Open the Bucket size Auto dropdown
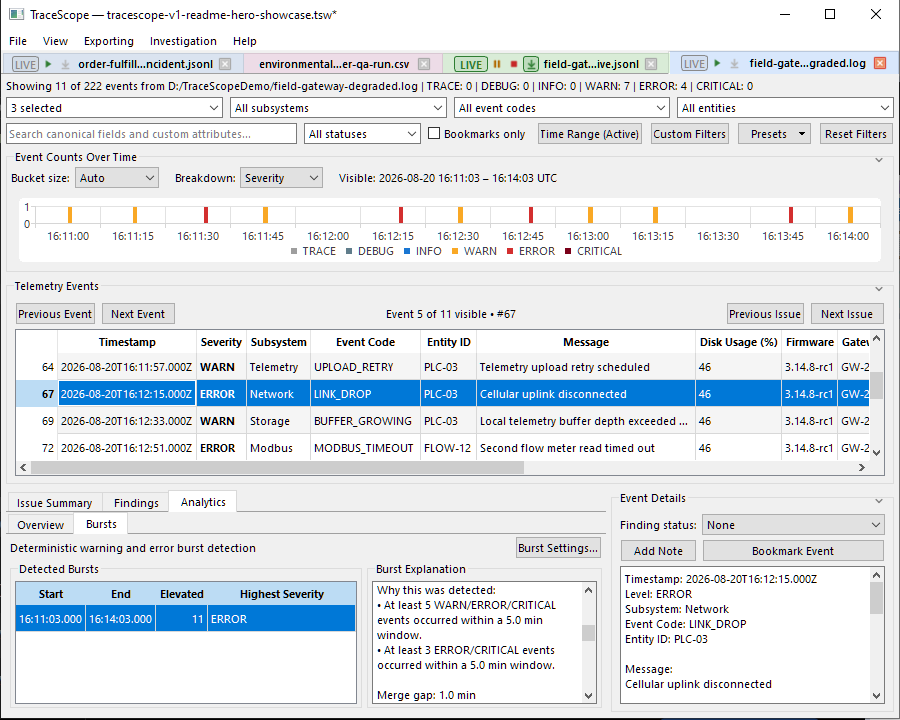 point(117,178)
